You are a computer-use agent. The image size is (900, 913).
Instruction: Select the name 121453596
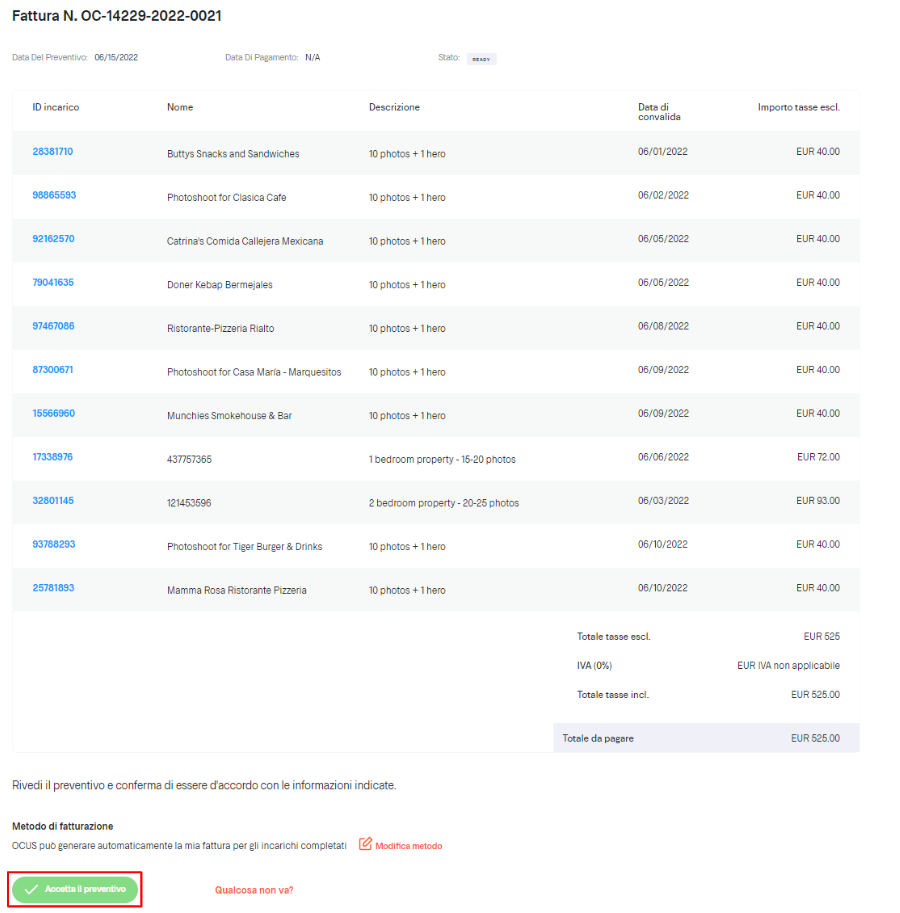pos(189,503)
